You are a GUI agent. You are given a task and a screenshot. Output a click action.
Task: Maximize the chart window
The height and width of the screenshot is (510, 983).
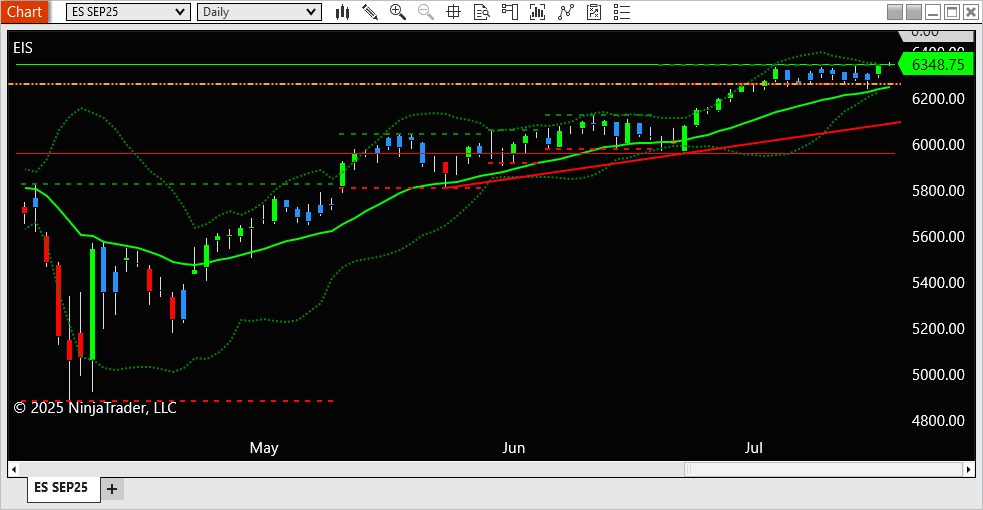(x=952, y=12)
